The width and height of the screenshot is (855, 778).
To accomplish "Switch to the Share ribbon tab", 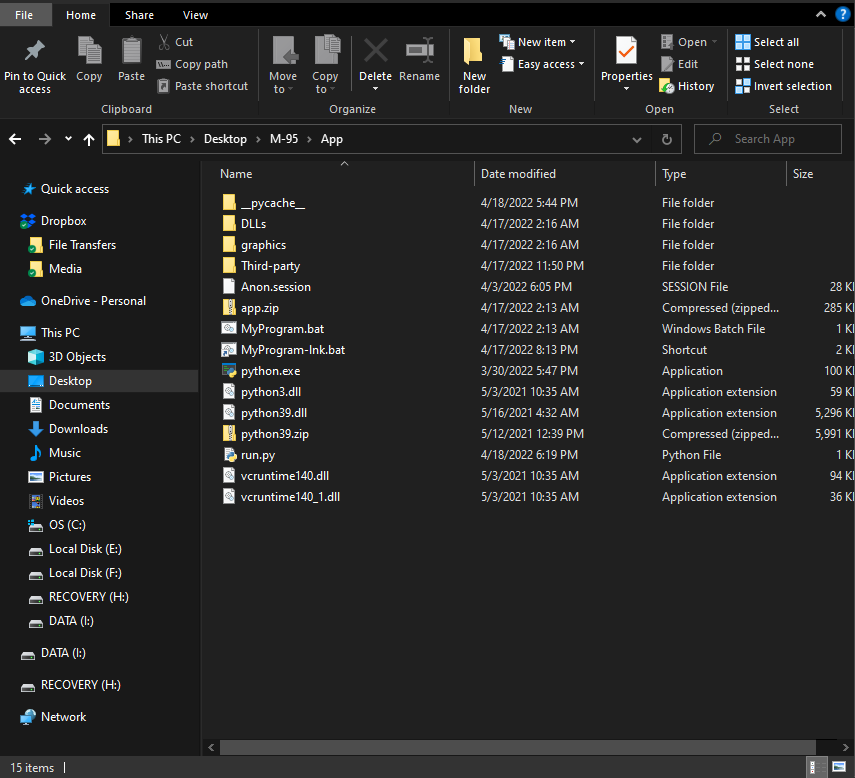I will tap(139, 15).
